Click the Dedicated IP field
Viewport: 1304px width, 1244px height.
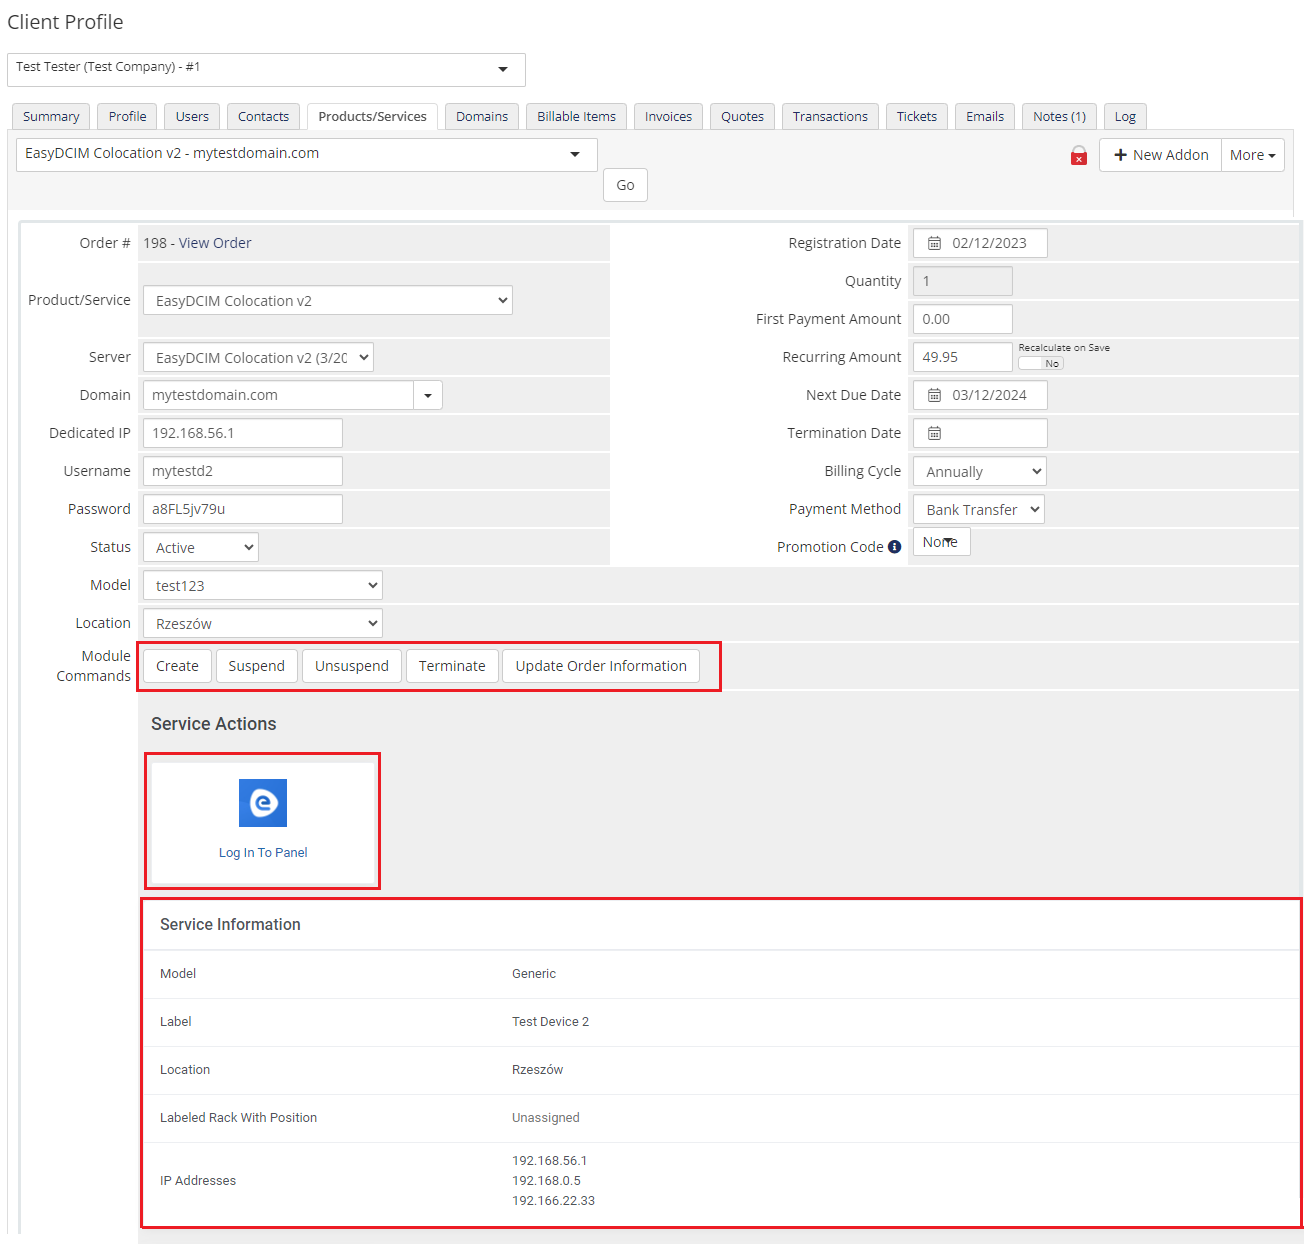(243, 433)
